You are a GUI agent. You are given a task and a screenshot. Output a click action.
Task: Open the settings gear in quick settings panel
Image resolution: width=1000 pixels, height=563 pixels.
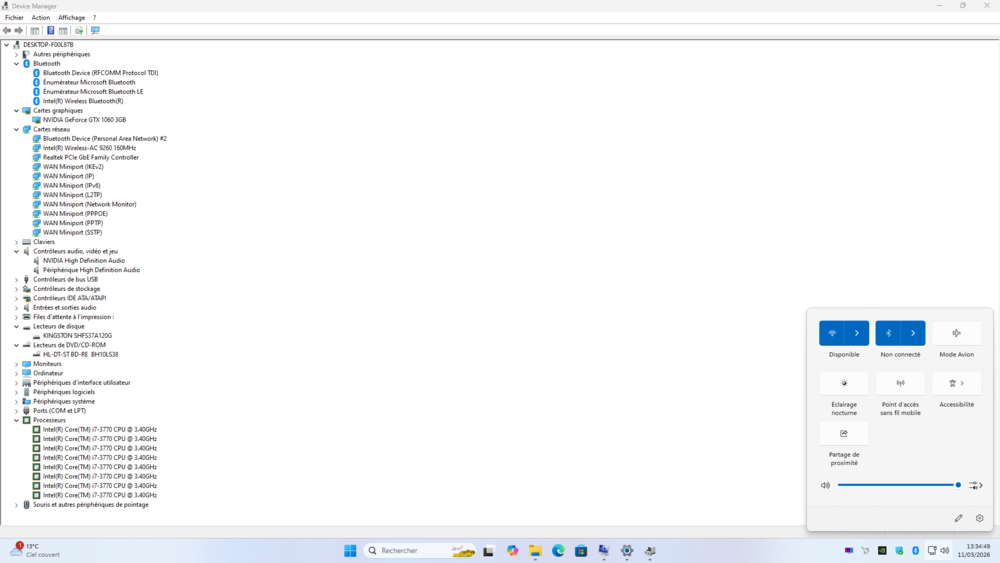[x=979, y=518]
